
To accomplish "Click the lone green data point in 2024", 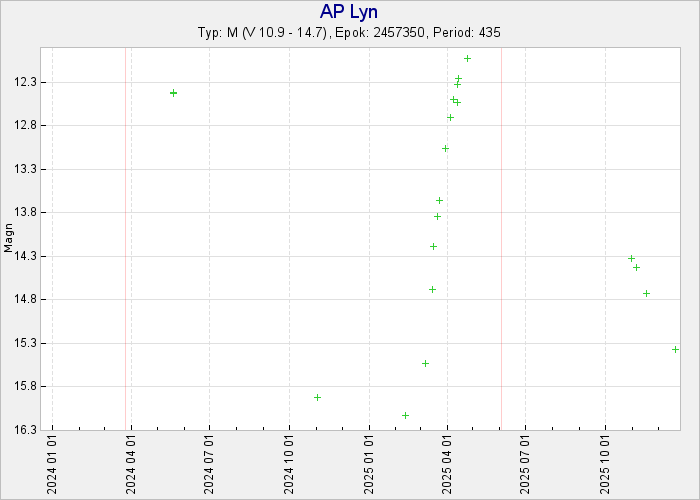I will [173, 93].
